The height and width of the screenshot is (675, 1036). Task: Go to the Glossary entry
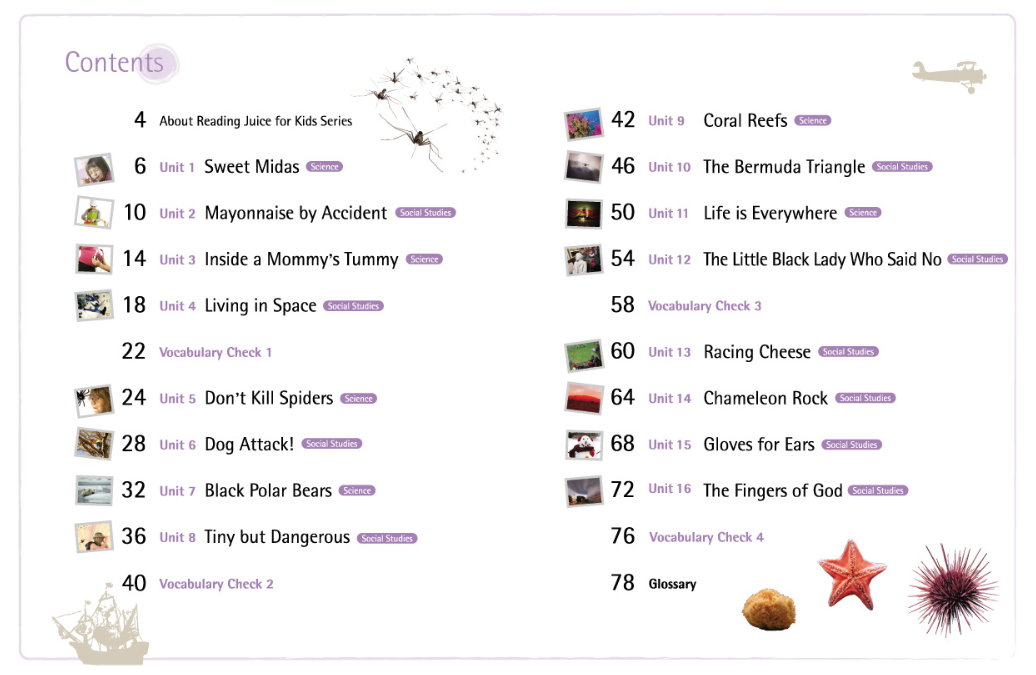click(672, 584)
